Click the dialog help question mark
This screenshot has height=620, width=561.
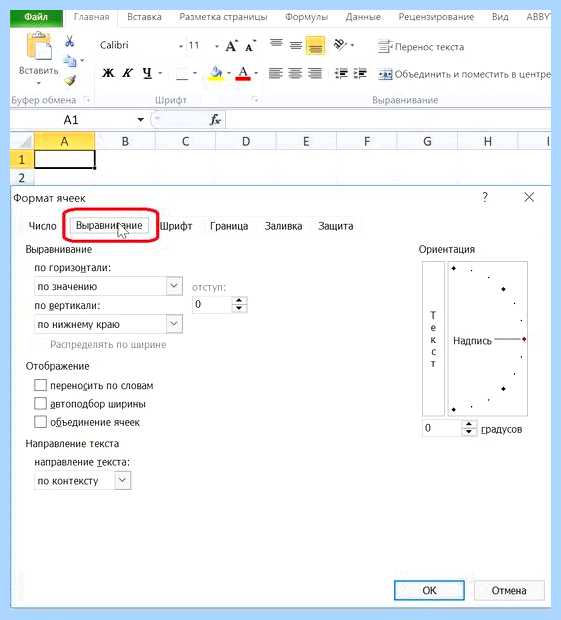tap(485, 197)
